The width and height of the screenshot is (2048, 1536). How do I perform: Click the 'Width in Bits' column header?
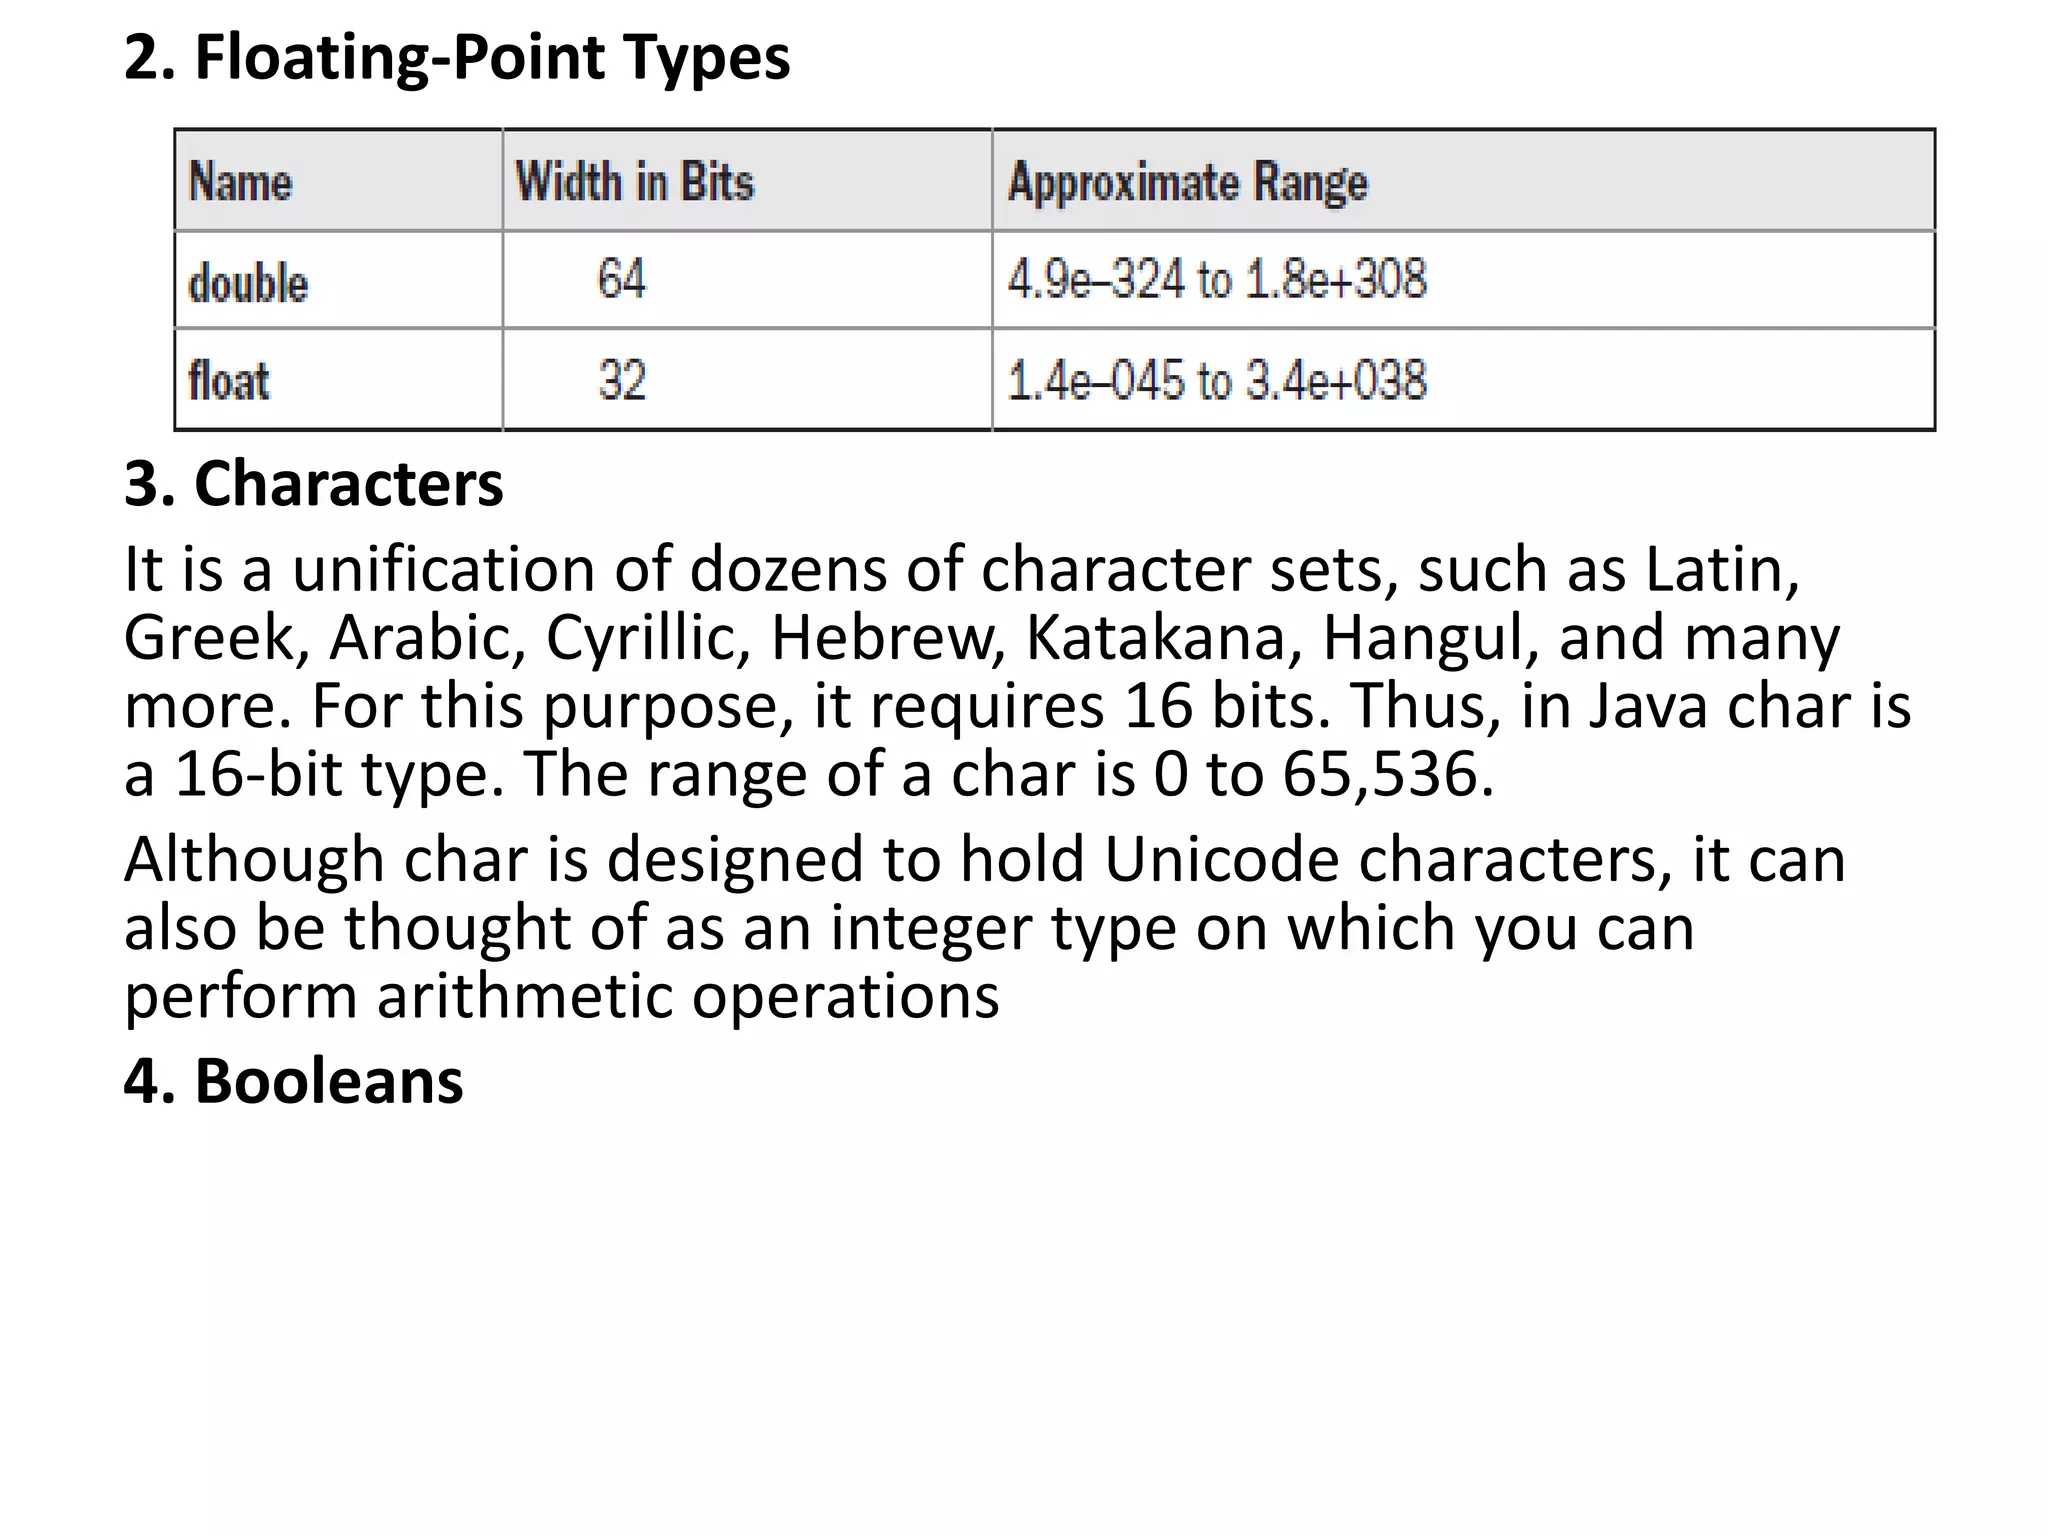click(x=747, y=180)
